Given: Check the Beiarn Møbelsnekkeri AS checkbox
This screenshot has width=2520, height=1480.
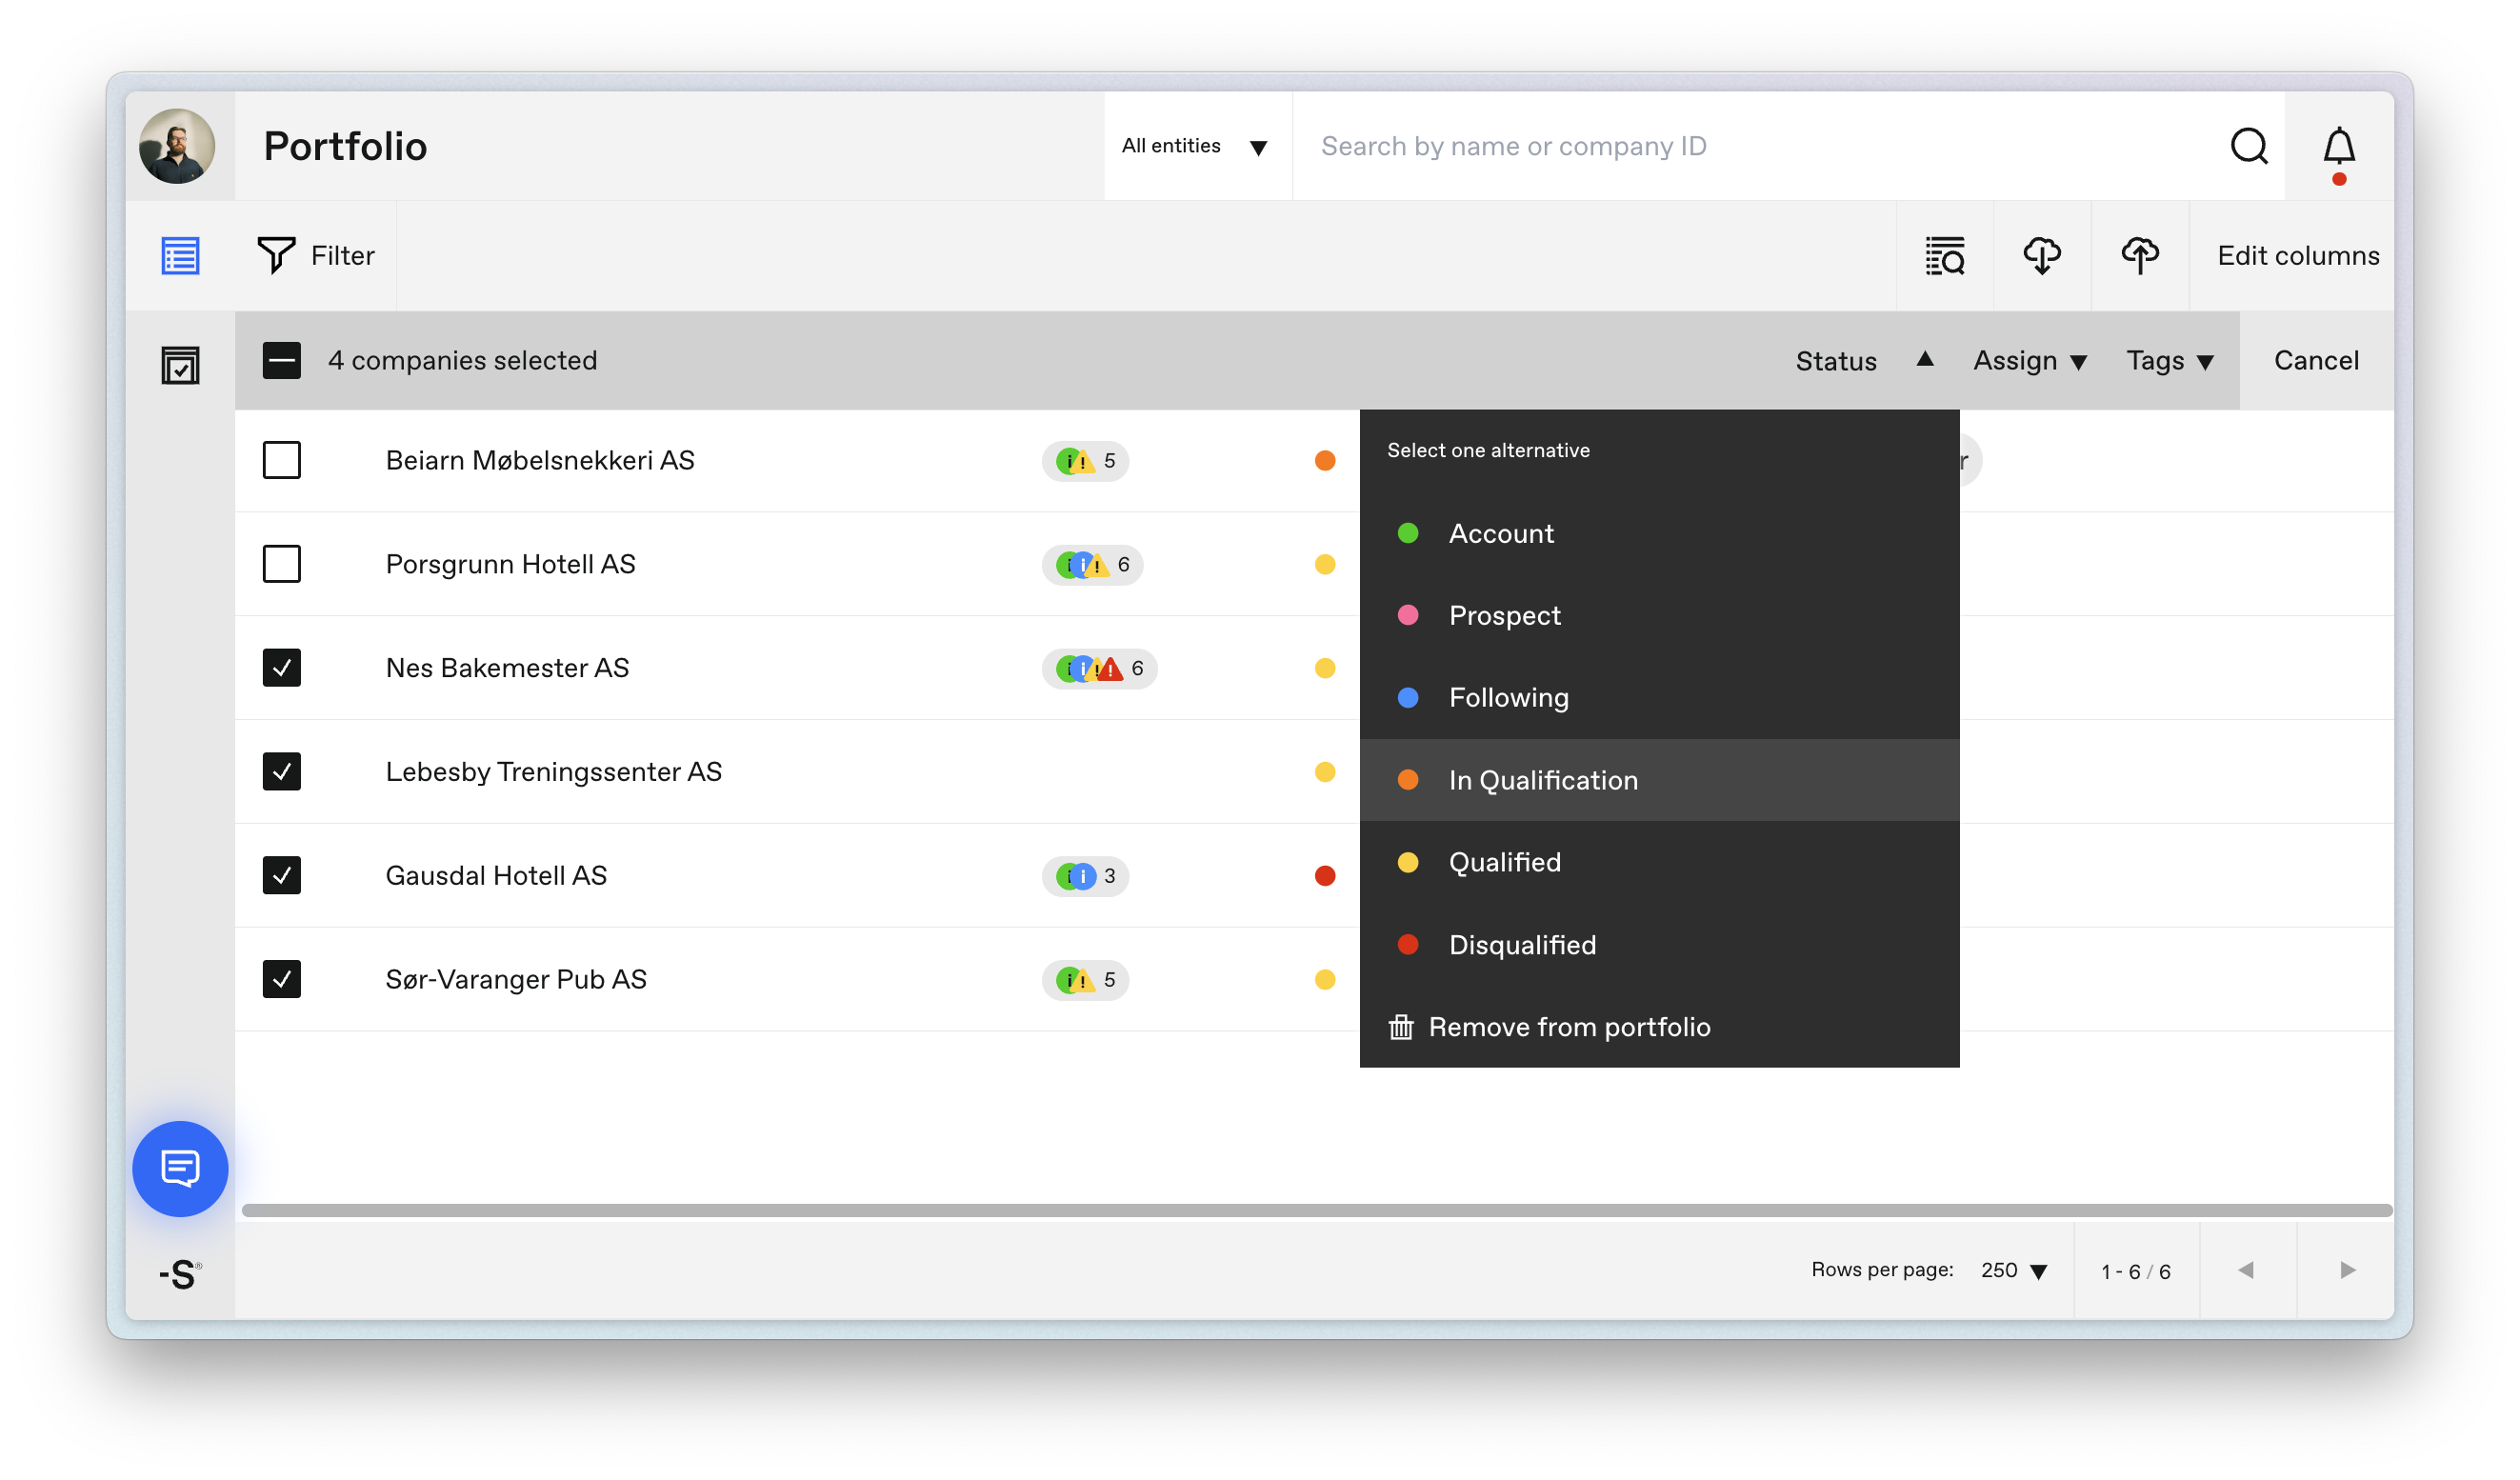Looking at the screenshot, I should click(x=281, y=460).
